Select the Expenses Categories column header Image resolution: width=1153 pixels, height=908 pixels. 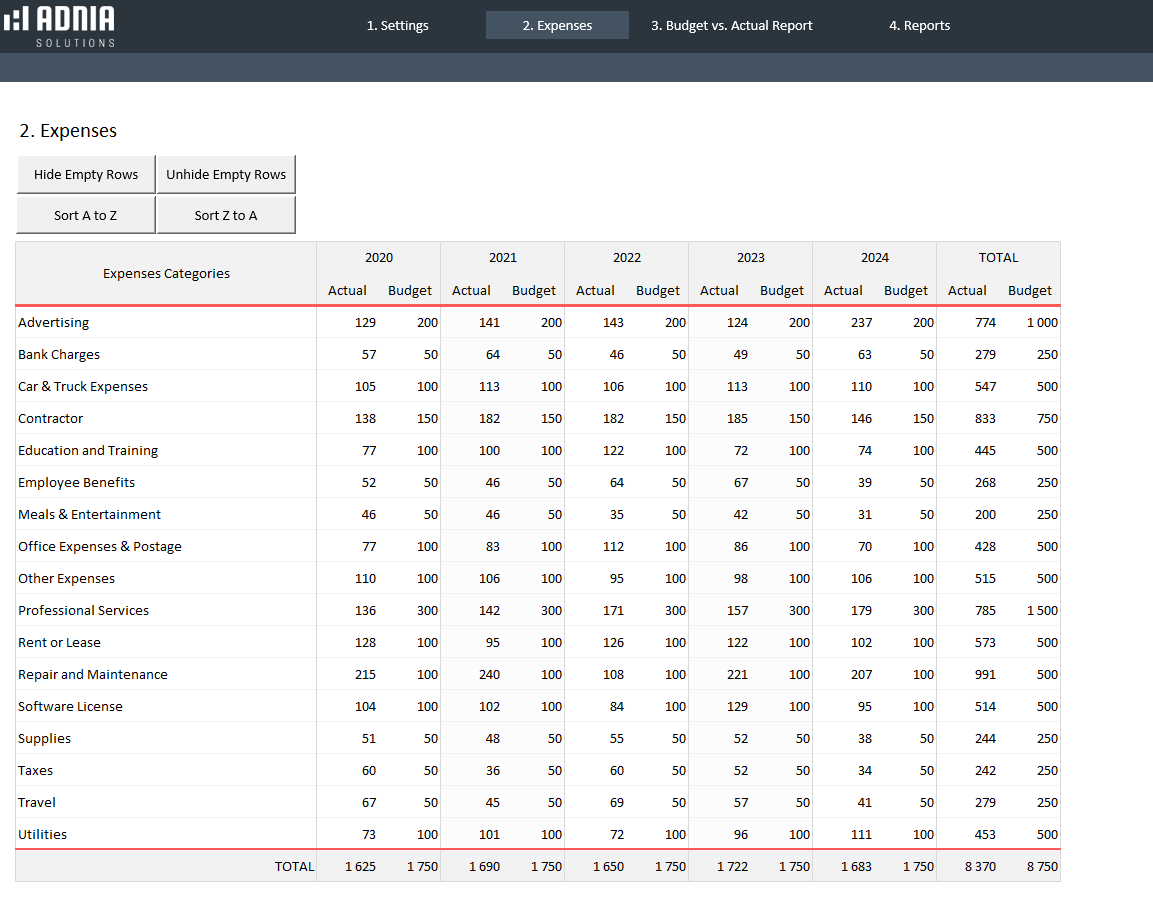click(166, 274)
